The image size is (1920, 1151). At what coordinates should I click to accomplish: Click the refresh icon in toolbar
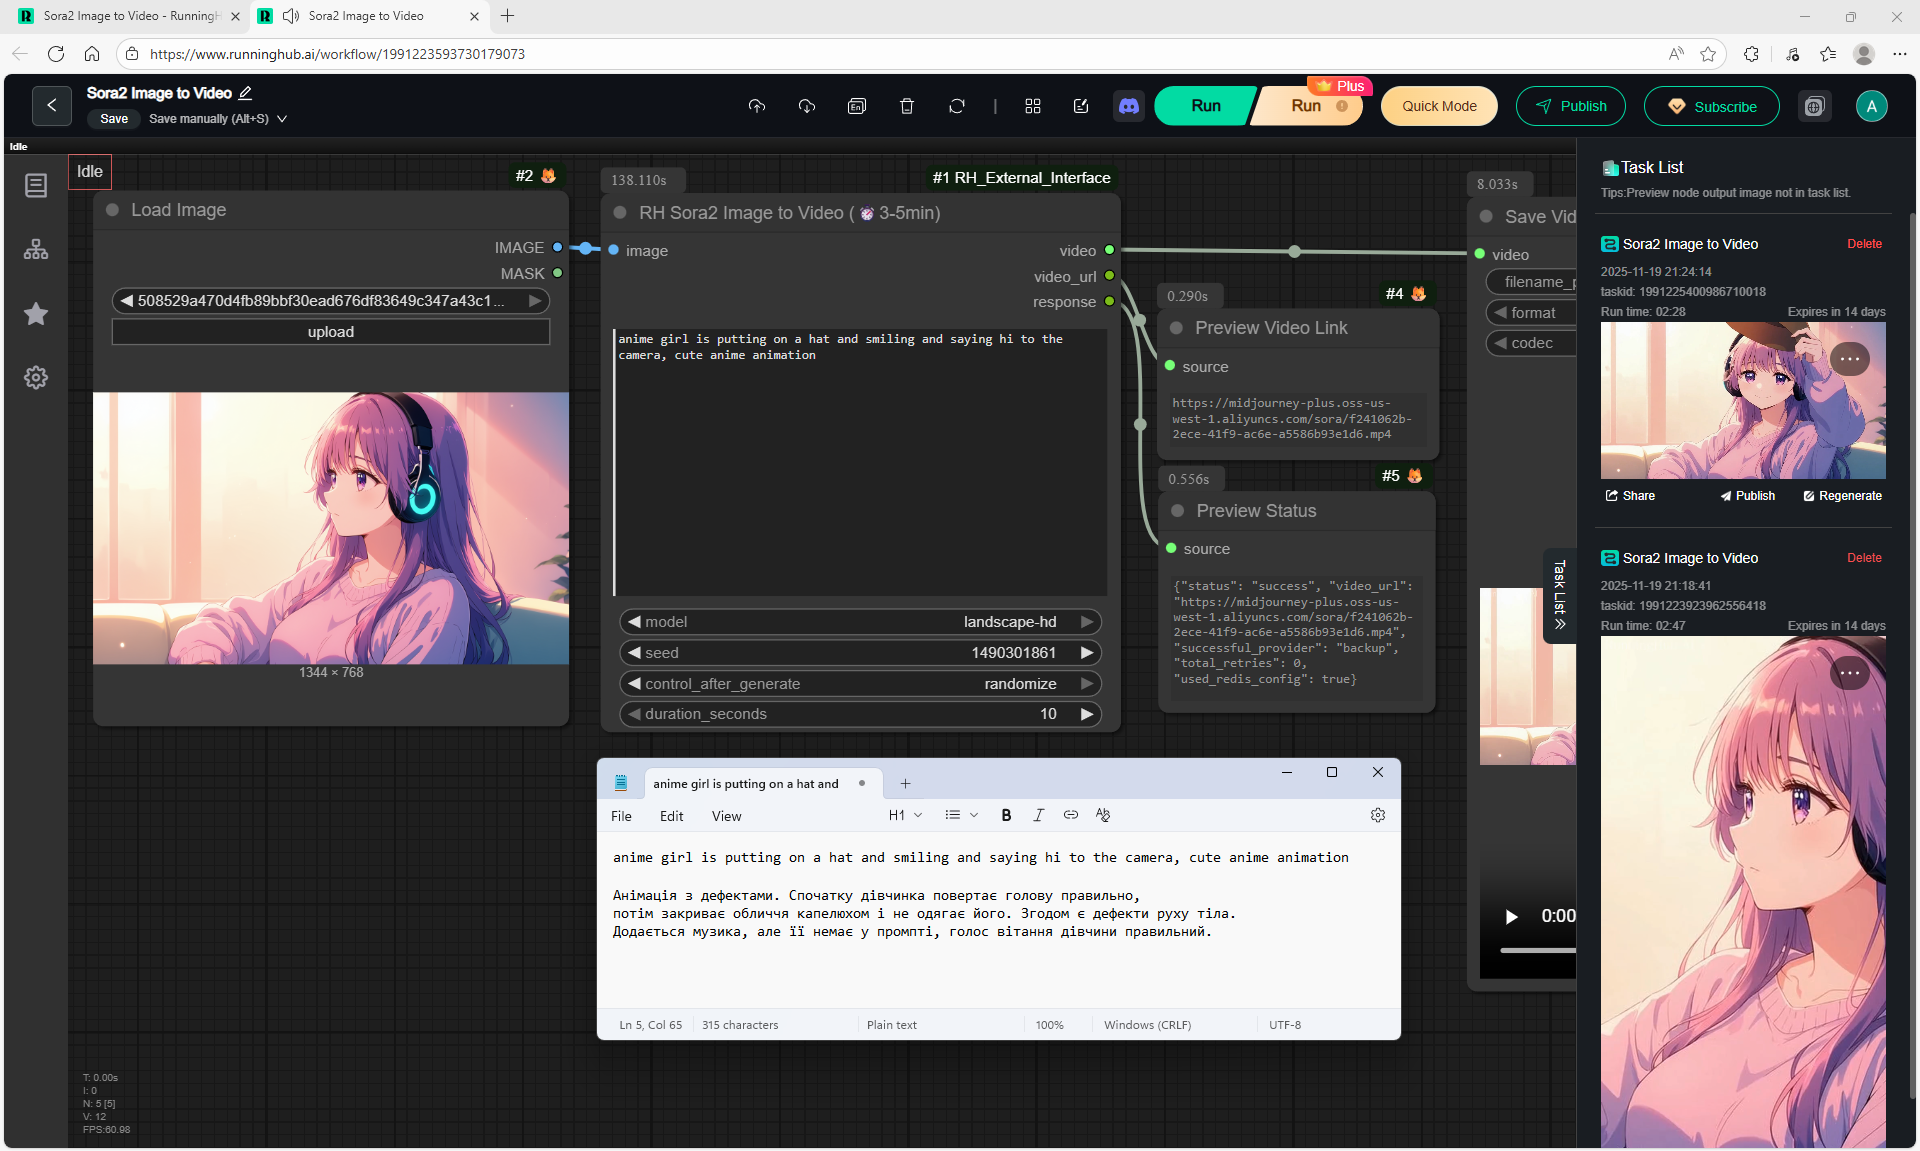[x=957, y=106]
